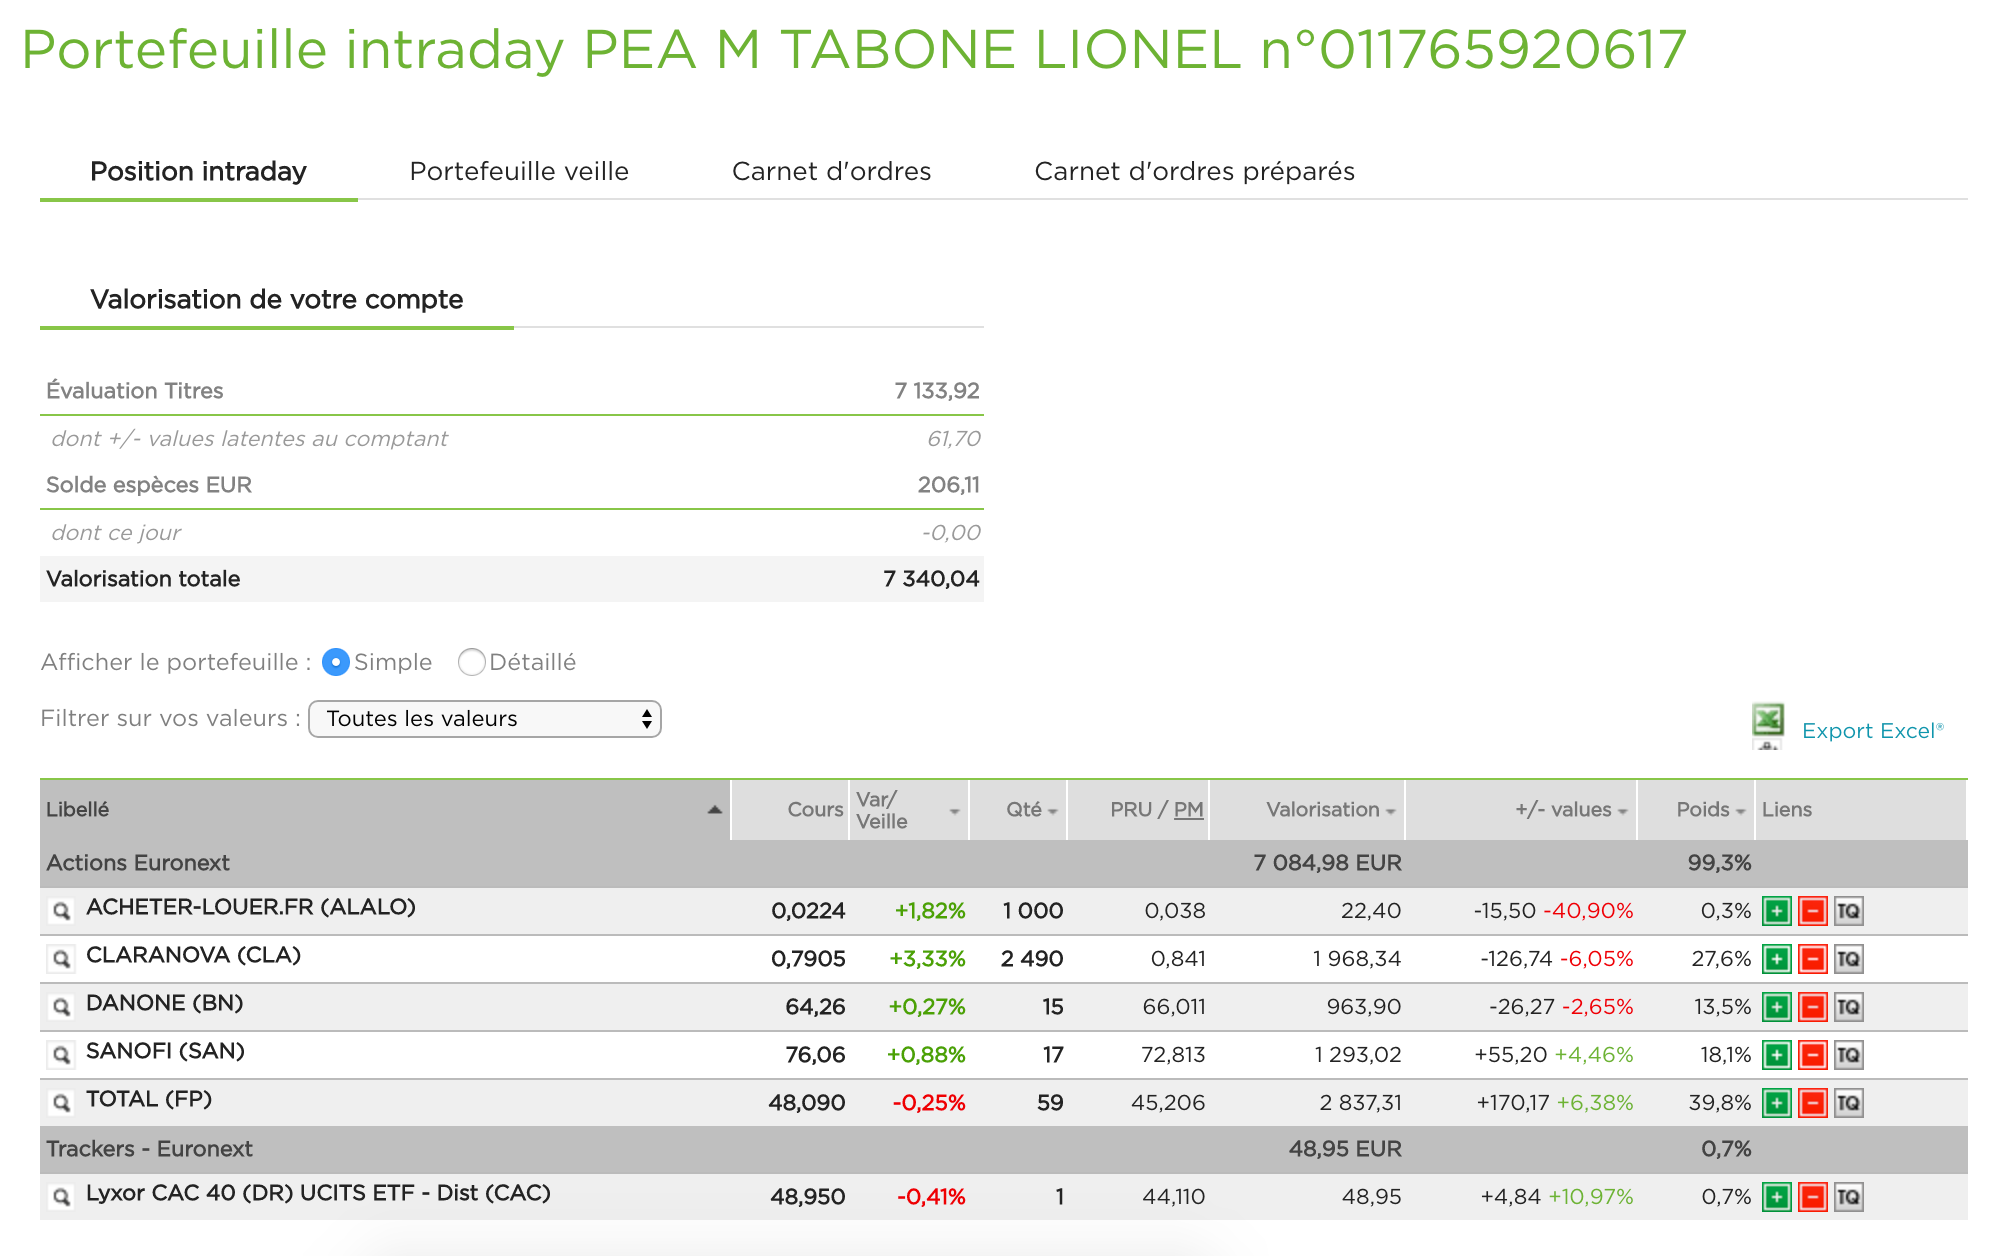1994x1256 pixels.
Task: Select the Détaillé portfolio display option
Action: click(x=471, y=662)
